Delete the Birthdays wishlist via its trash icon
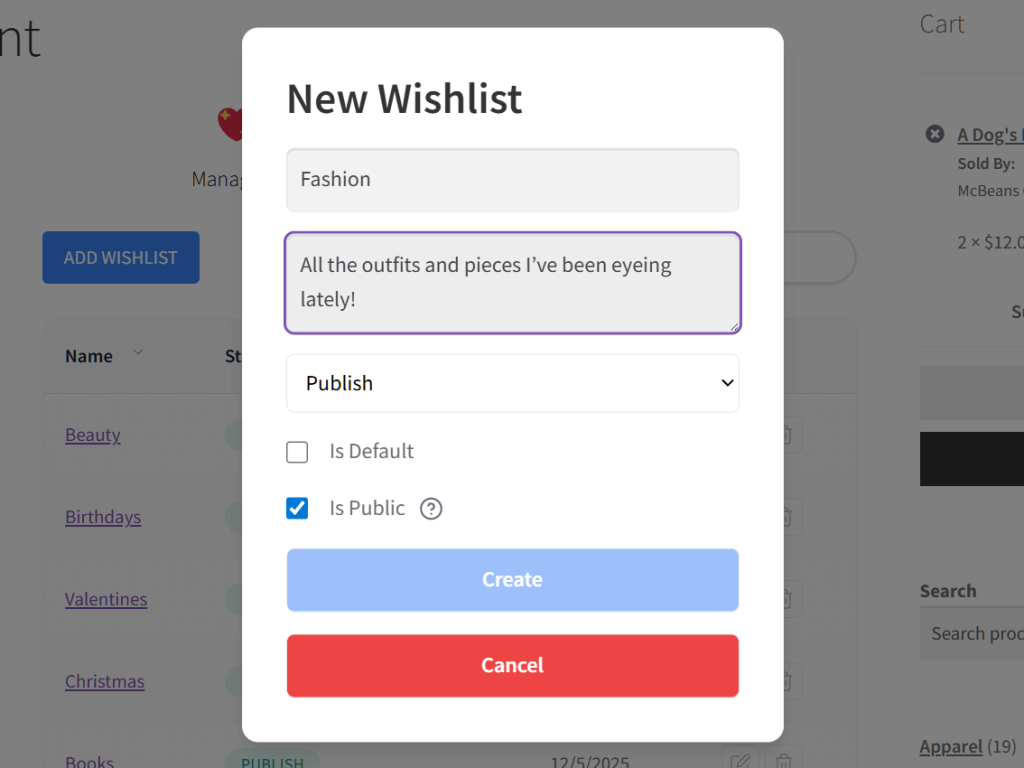Screen dimensions: 1024x768 coord(786,516)
